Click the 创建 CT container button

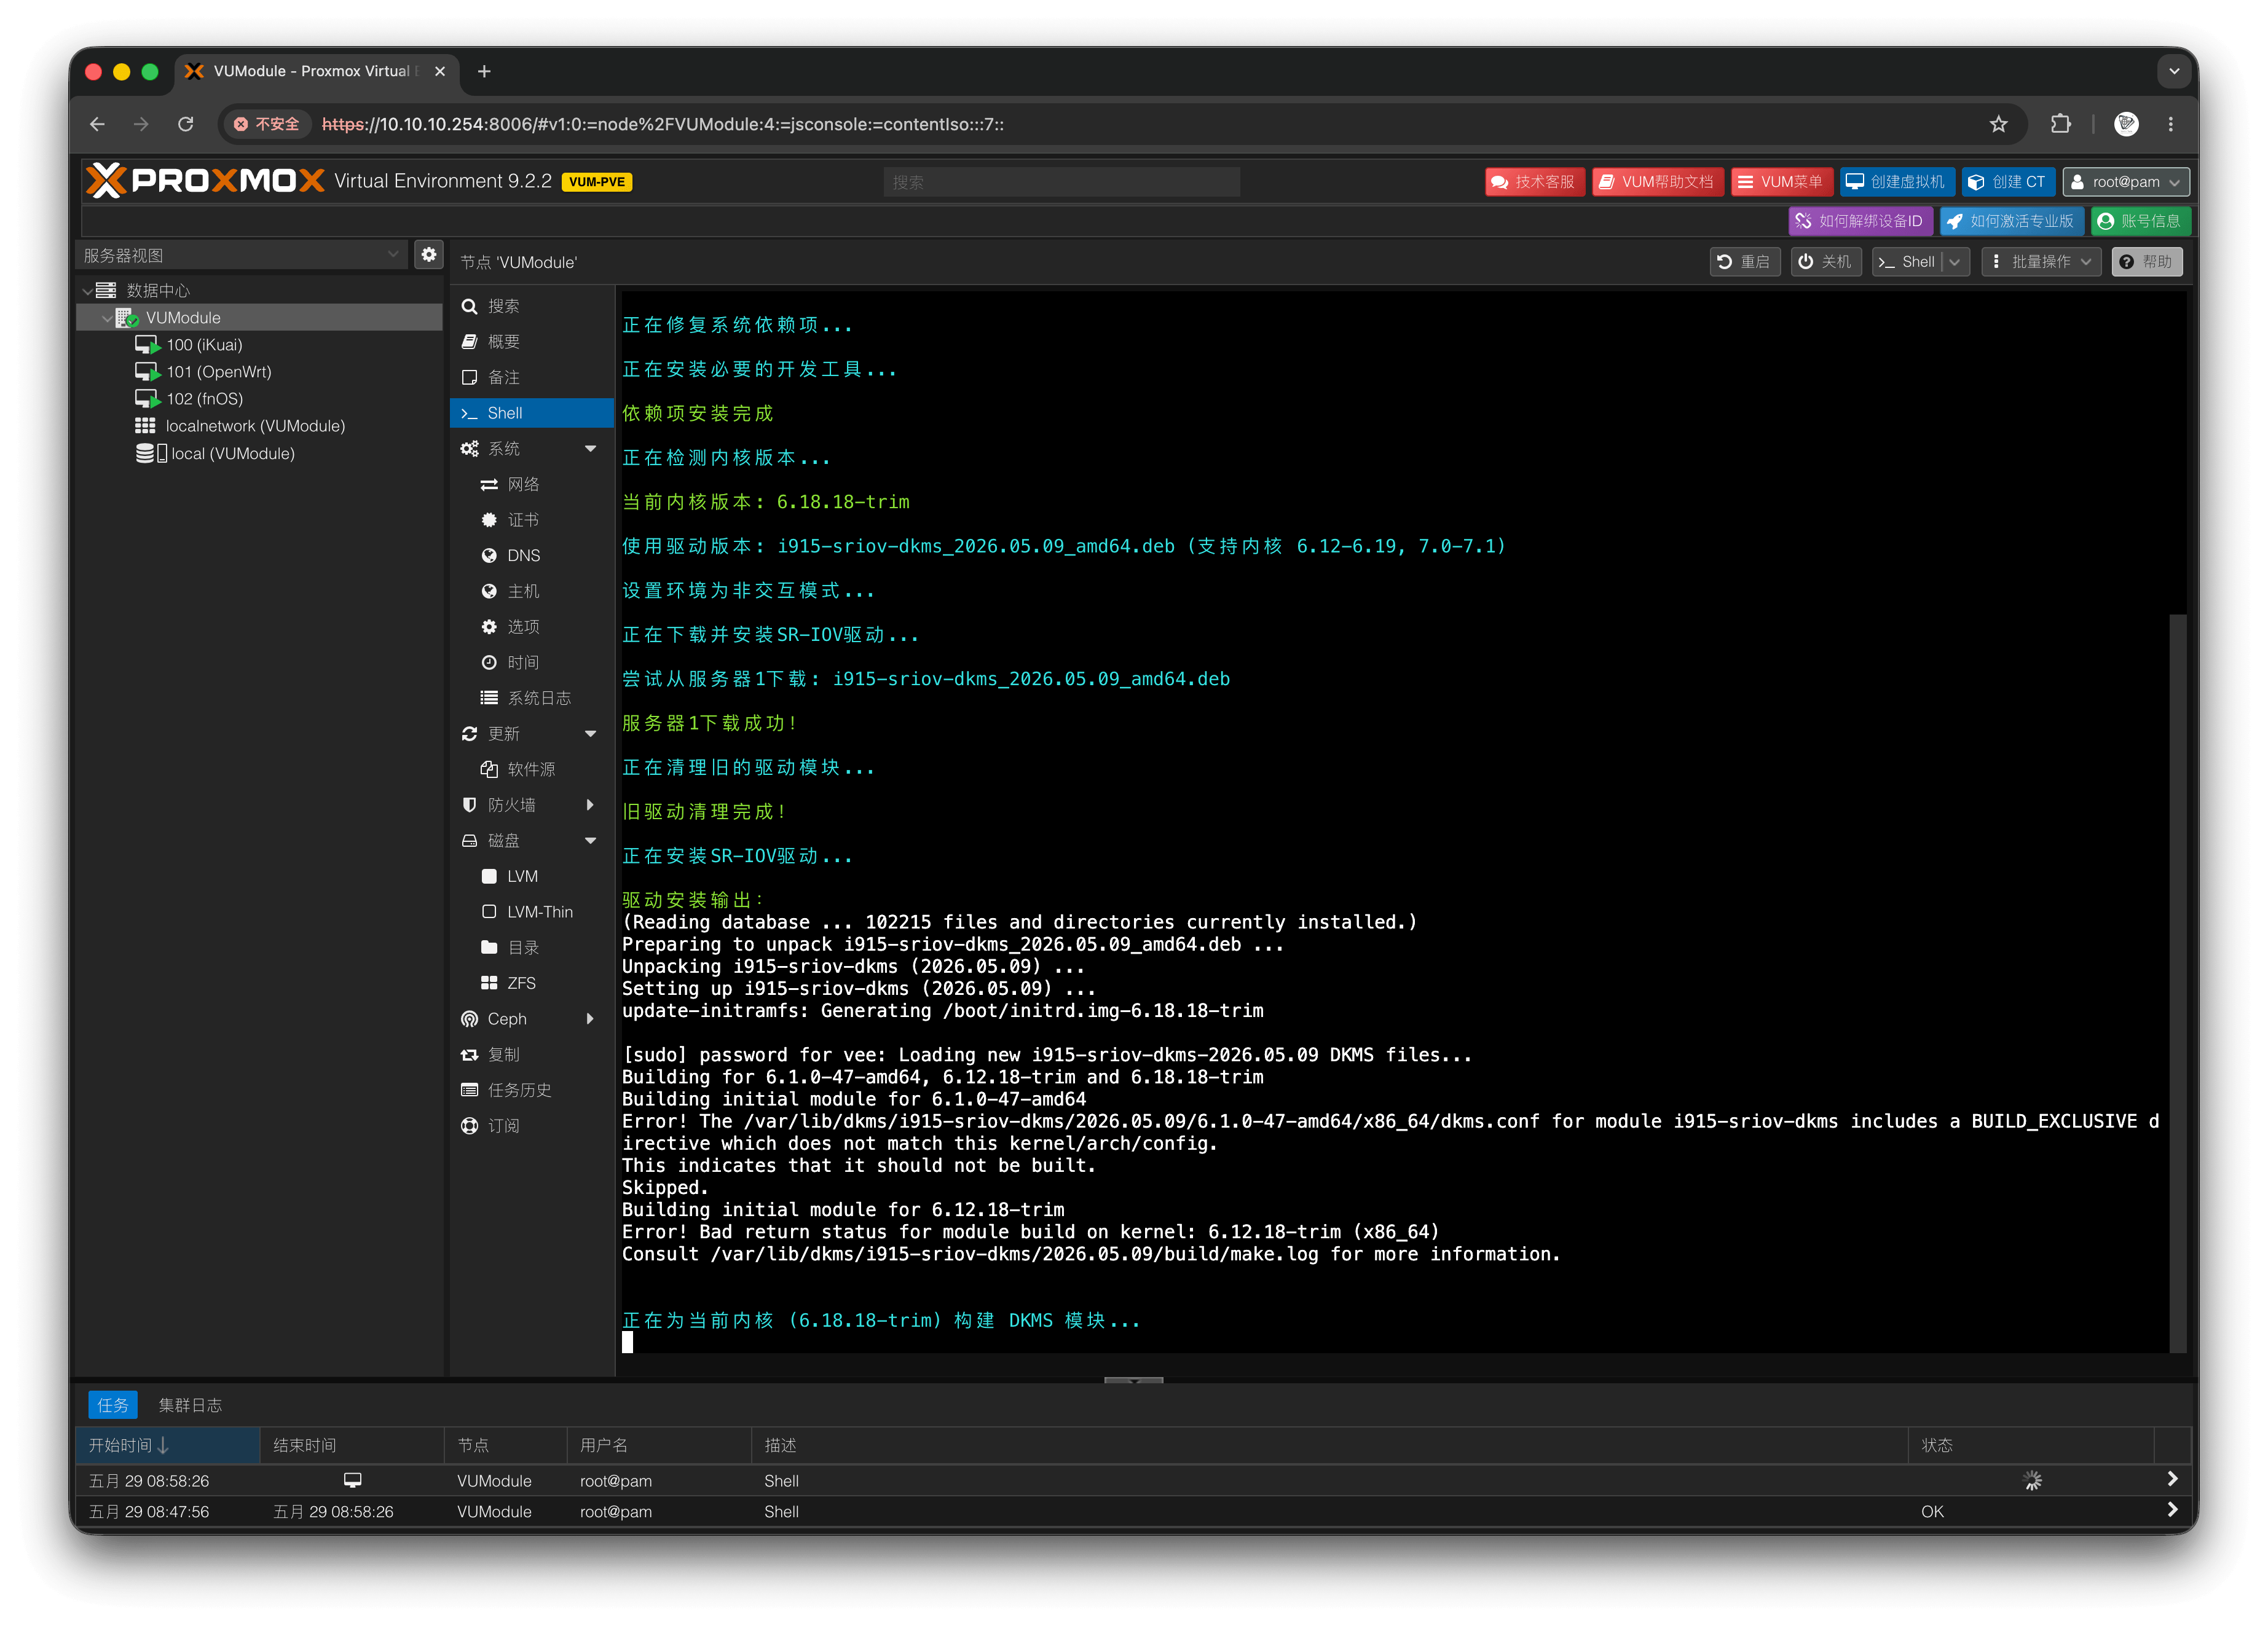click(2007, 182)
